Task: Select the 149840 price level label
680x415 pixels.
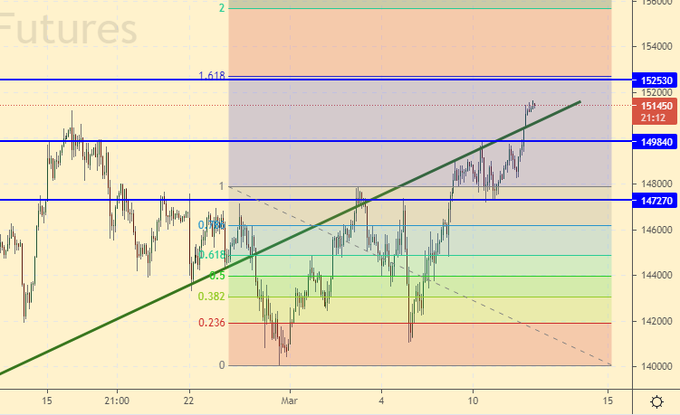Action: tap(655, 142)
